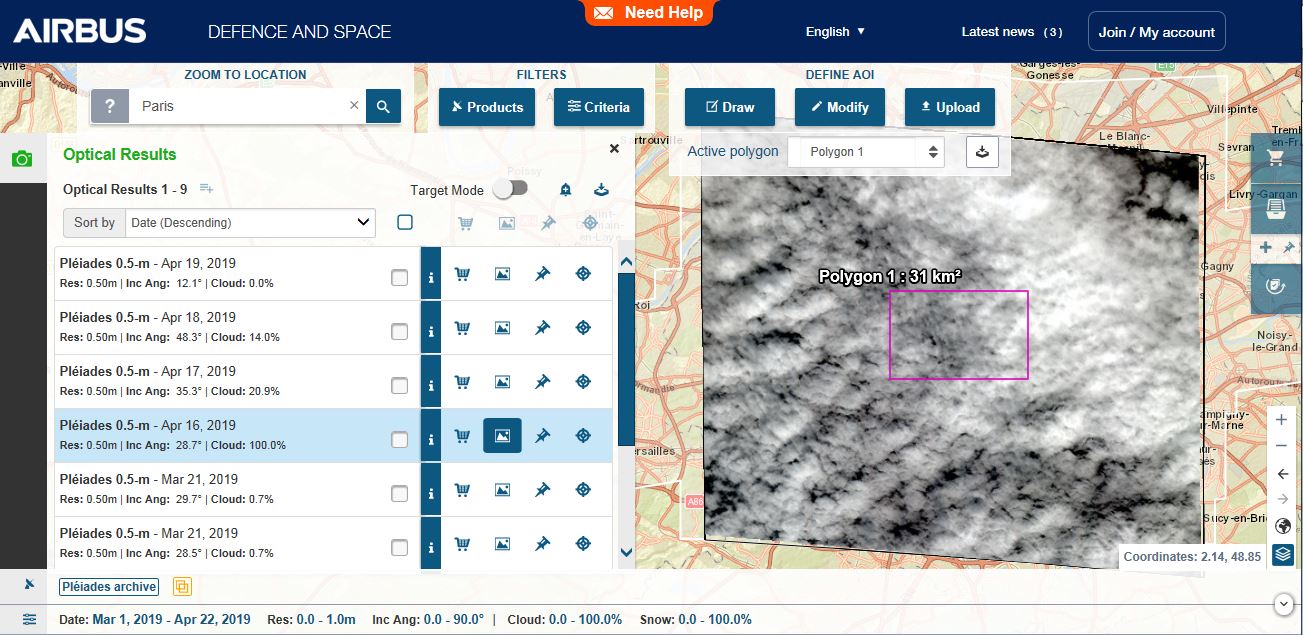Tick the checkbox for the Apr 19, 2019 result
The width and height of the screenshot is (1303, 635).
(x=400, y=278)
